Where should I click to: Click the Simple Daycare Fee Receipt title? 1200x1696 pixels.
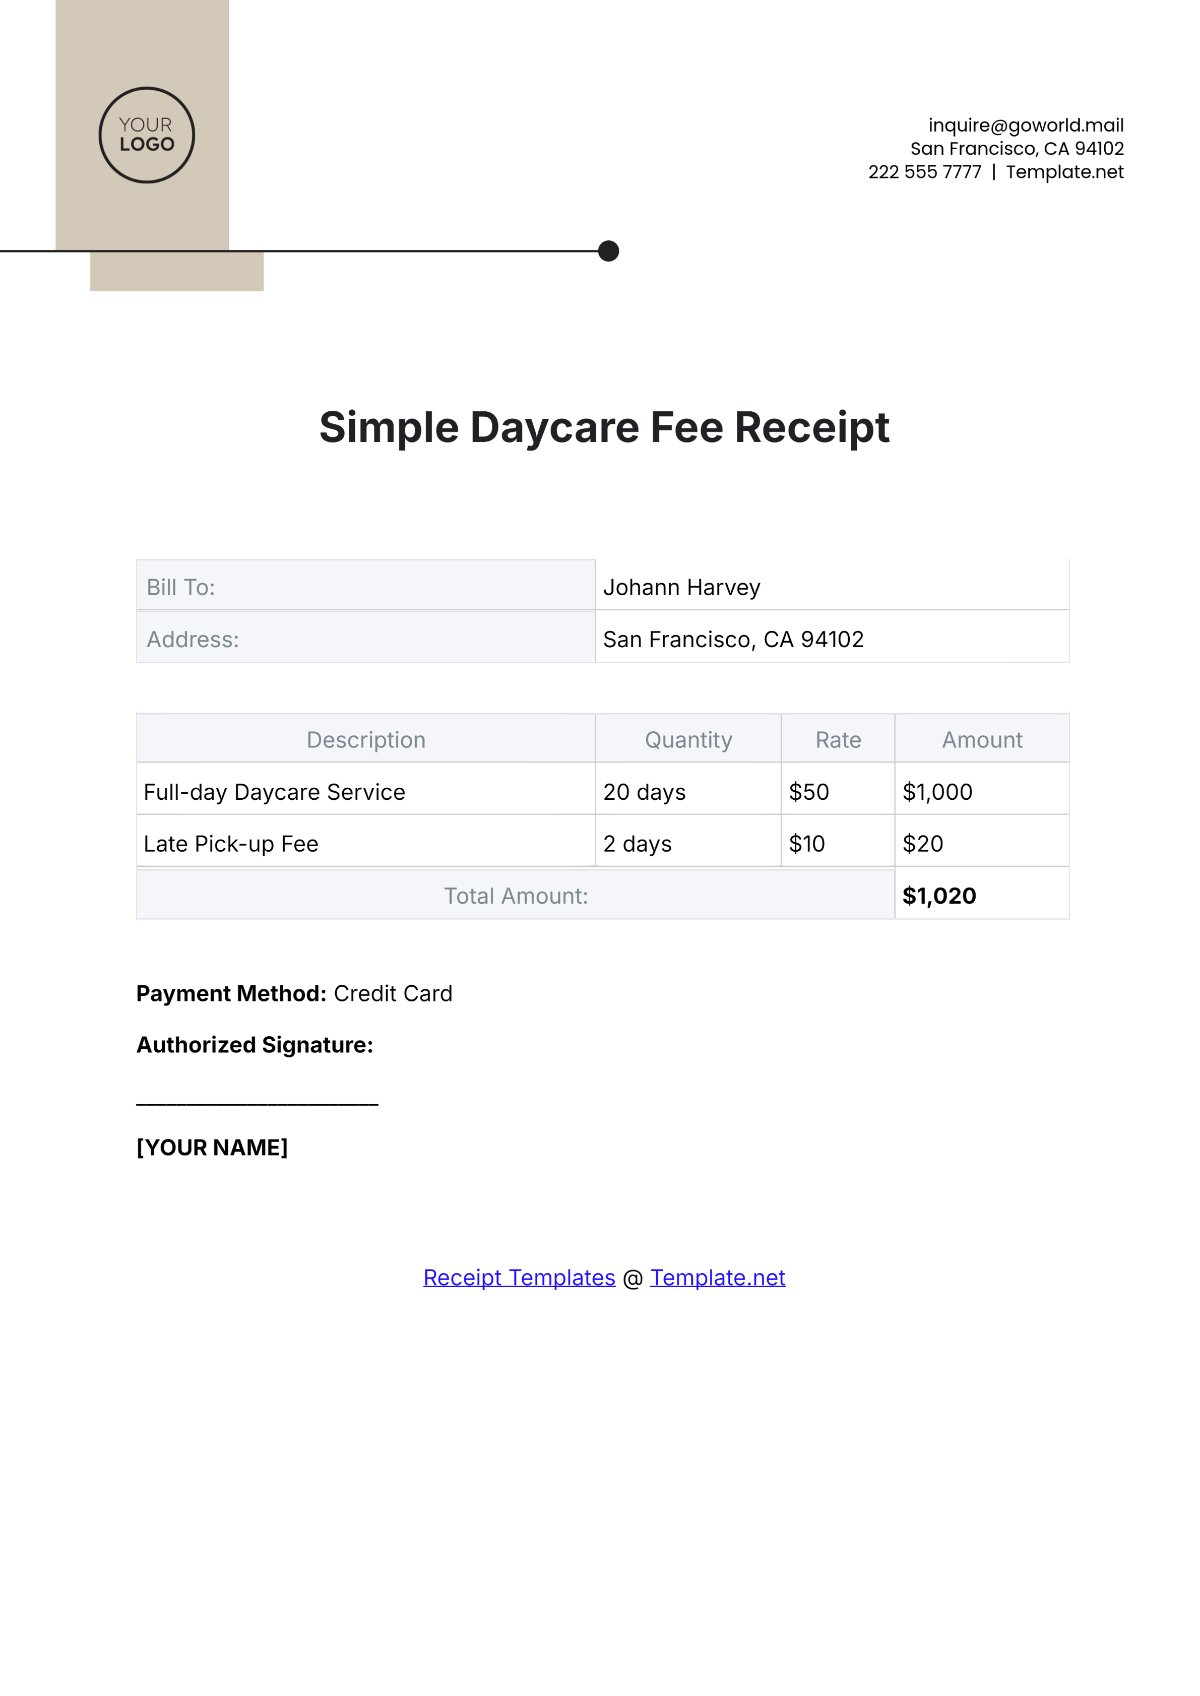pyautogui.click(x=604, y=427)
